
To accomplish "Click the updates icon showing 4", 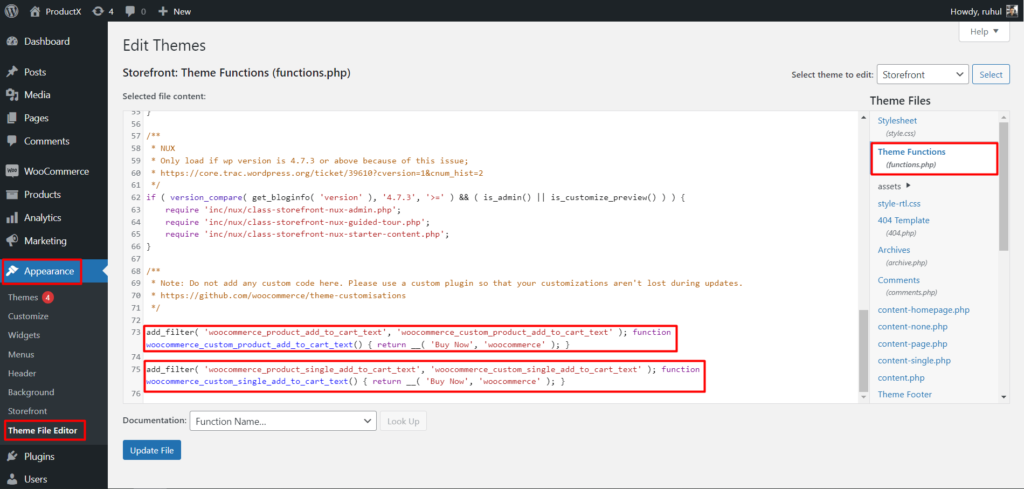I will click(x=98, y=11).
